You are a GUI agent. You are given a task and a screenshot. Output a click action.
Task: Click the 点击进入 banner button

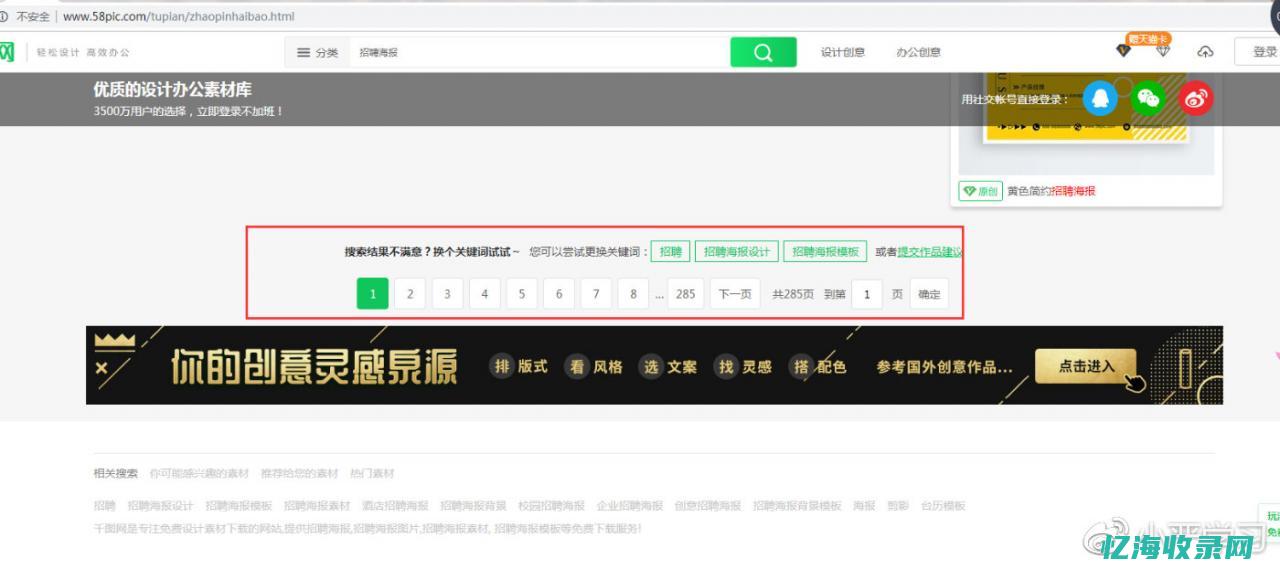click(1087, 366)
